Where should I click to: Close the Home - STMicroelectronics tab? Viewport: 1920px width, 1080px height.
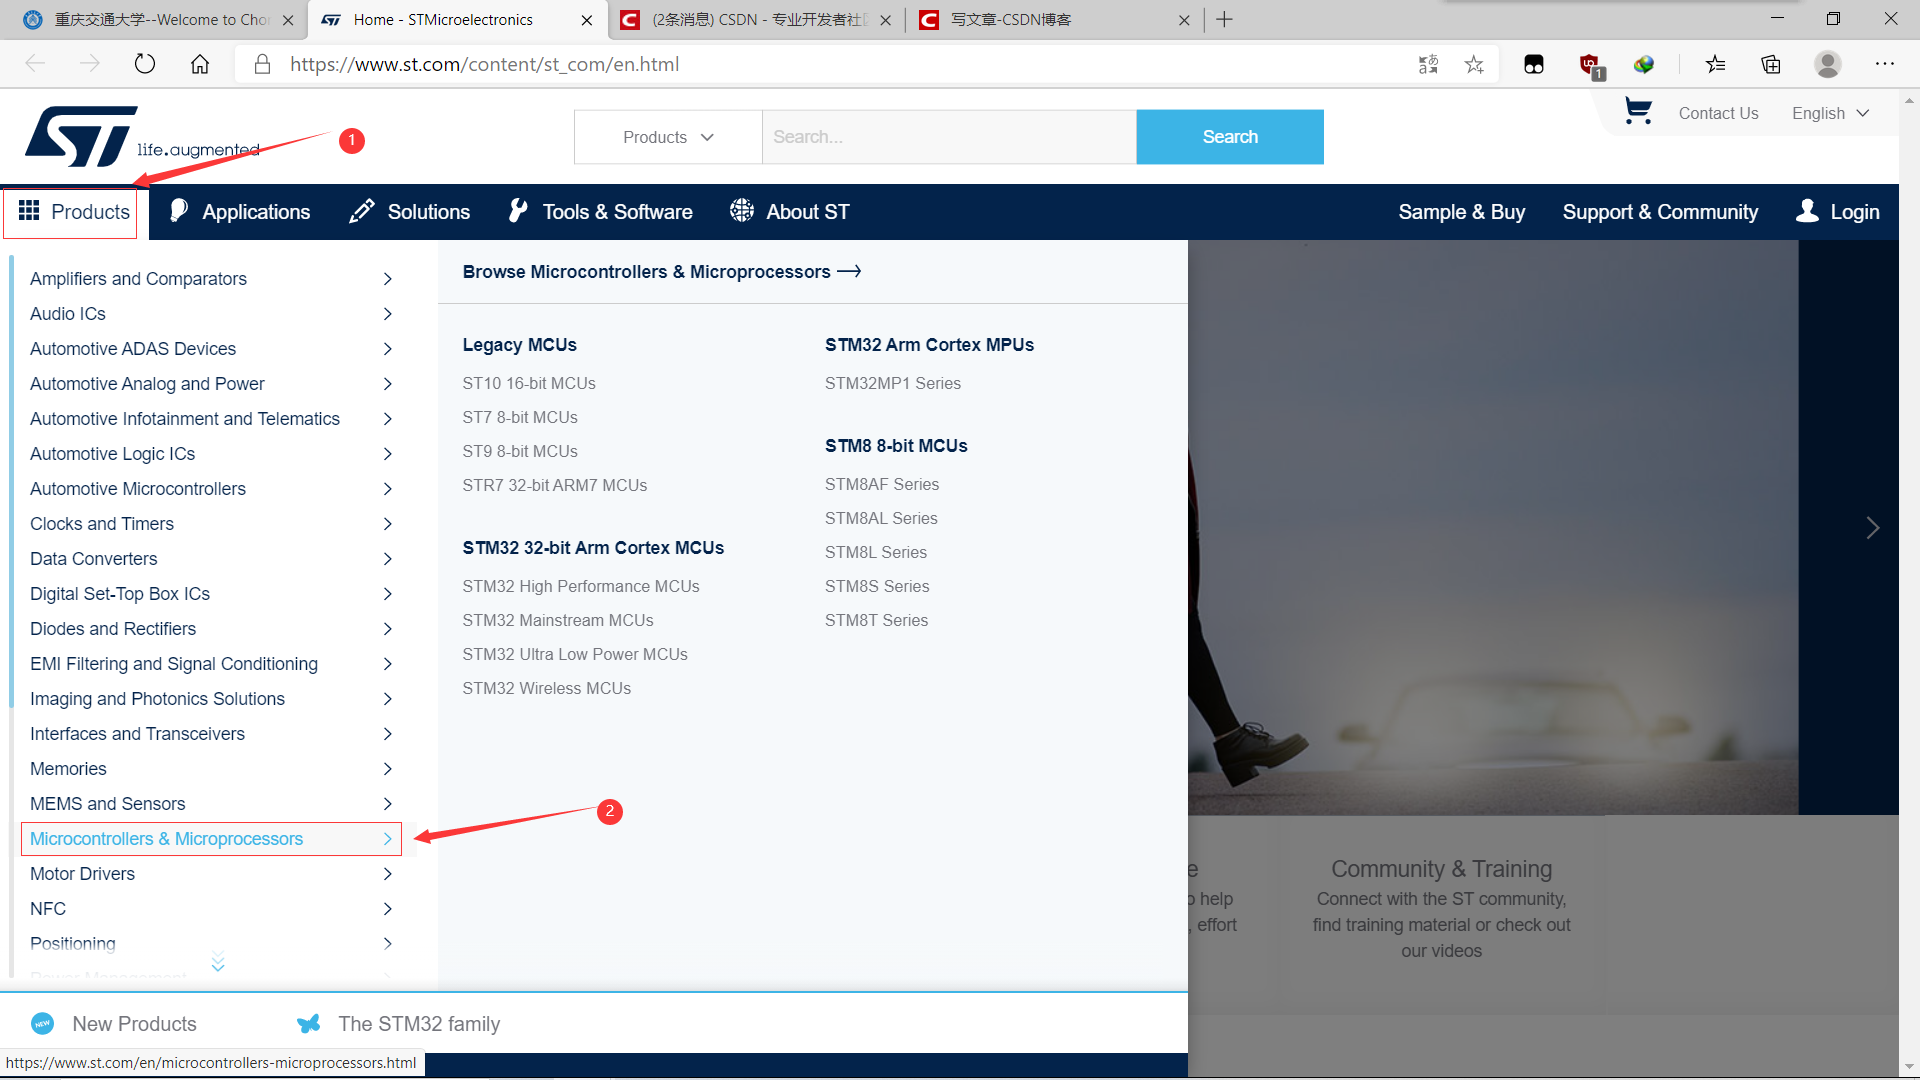587,20
